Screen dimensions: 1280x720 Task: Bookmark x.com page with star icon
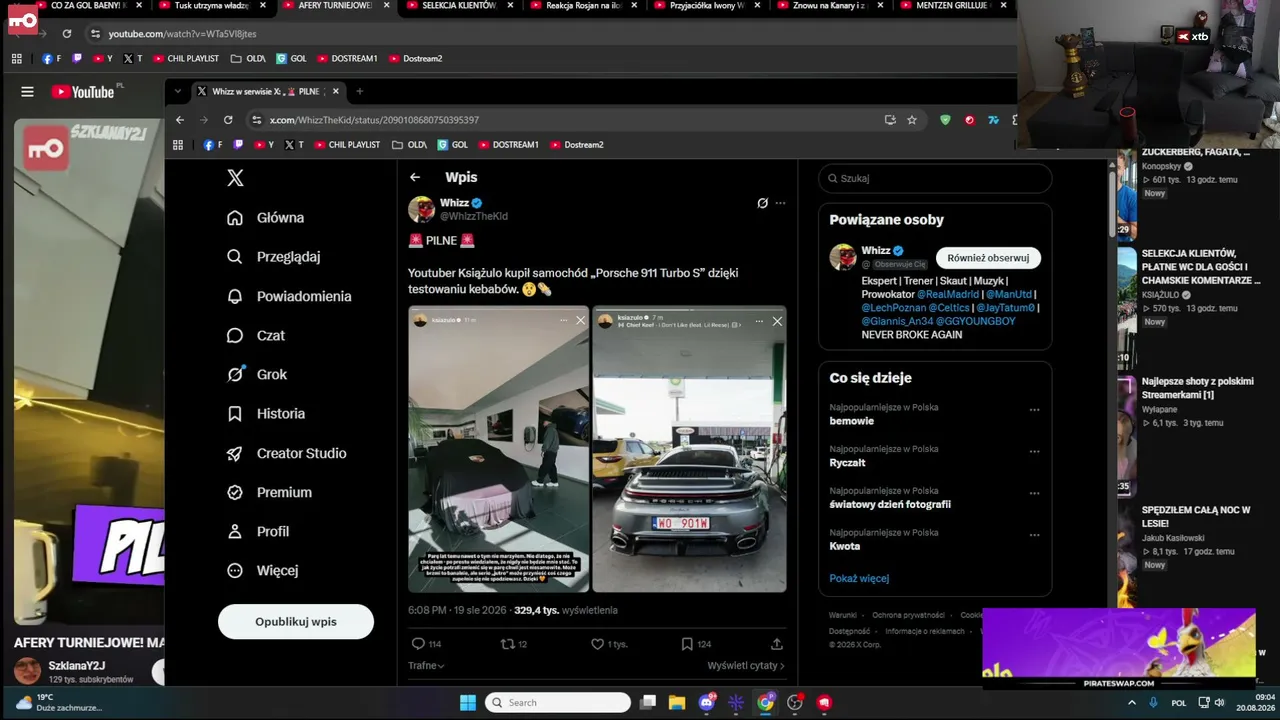(x=912, y=120)
